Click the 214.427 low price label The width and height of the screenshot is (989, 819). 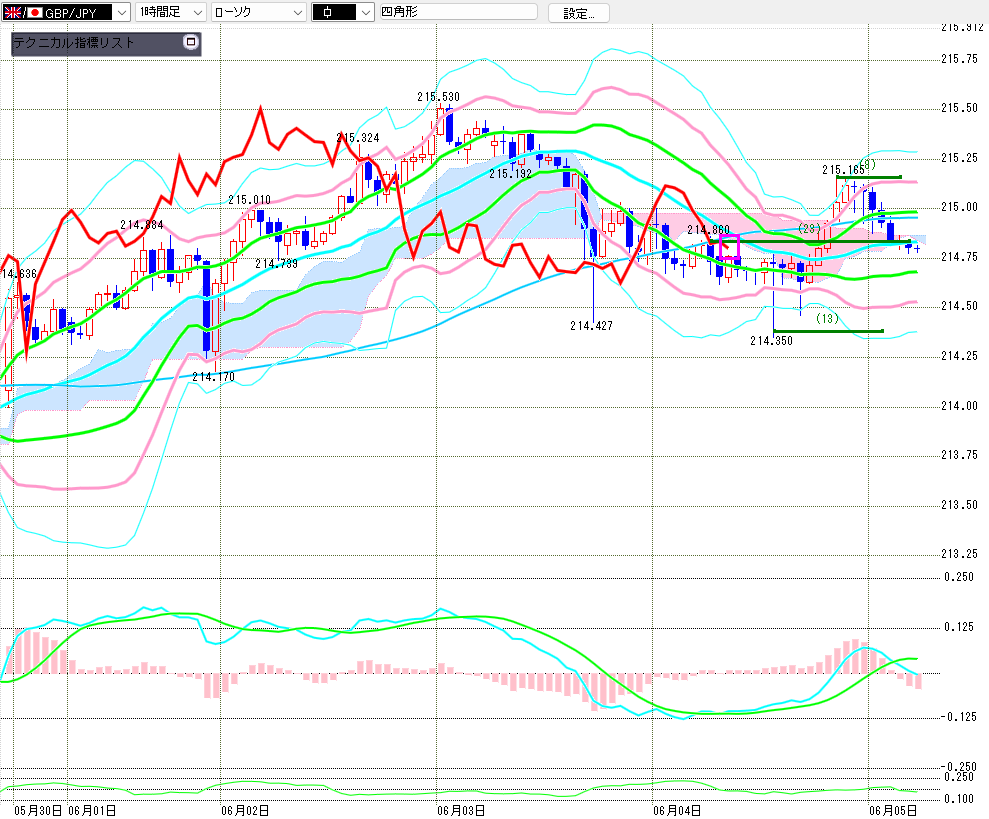(x=591, y=326)
